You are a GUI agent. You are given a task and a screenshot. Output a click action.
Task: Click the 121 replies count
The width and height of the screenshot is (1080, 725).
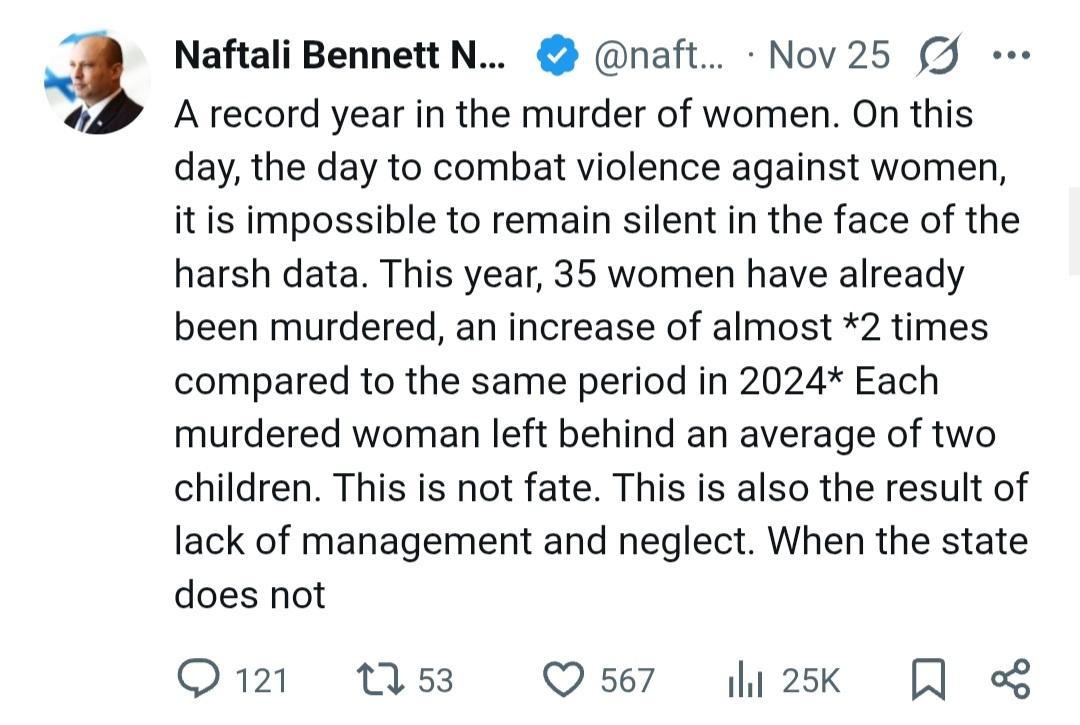click(x=261, y=681)
